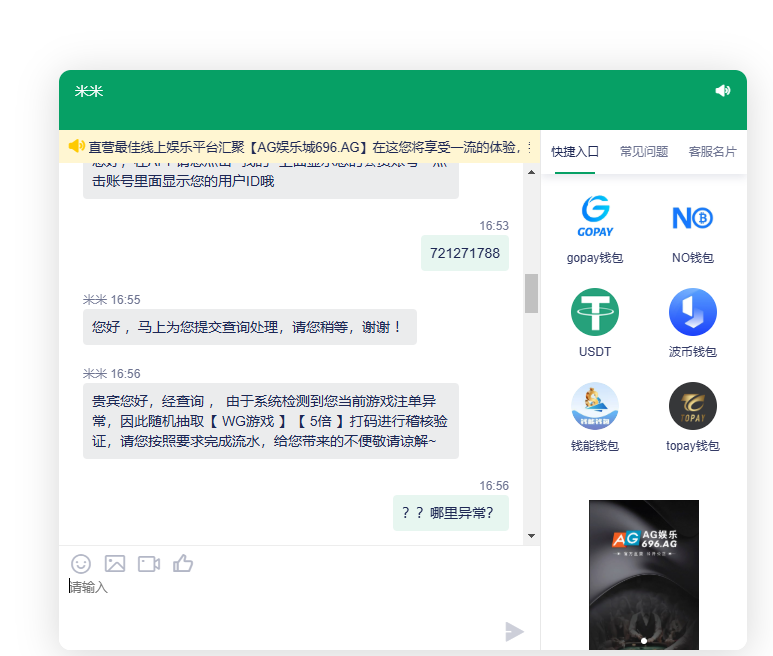Viewport: 773px width, 656px height.
Task: Click the 米米 16:55 sender timestamp
Action: pyautogui.click(x=111, y=300)
